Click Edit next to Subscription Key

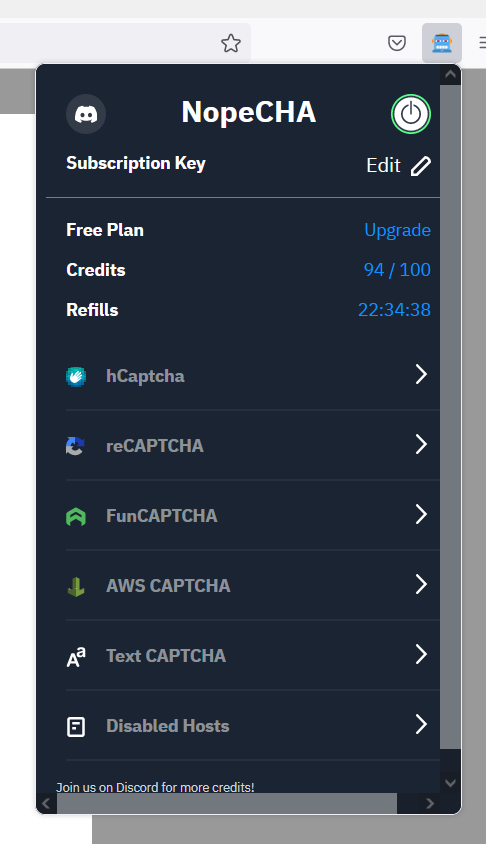pyautogui.click(x=383, y=165)
